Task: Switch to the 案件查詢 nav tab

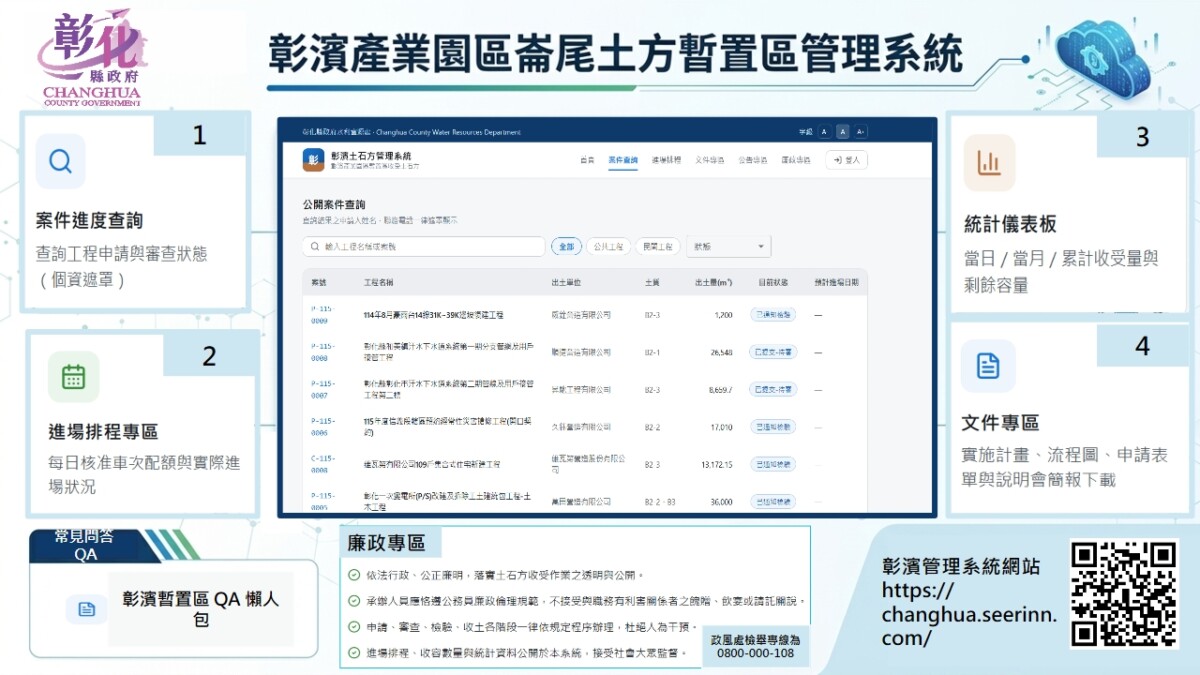Action: (623, 160)
